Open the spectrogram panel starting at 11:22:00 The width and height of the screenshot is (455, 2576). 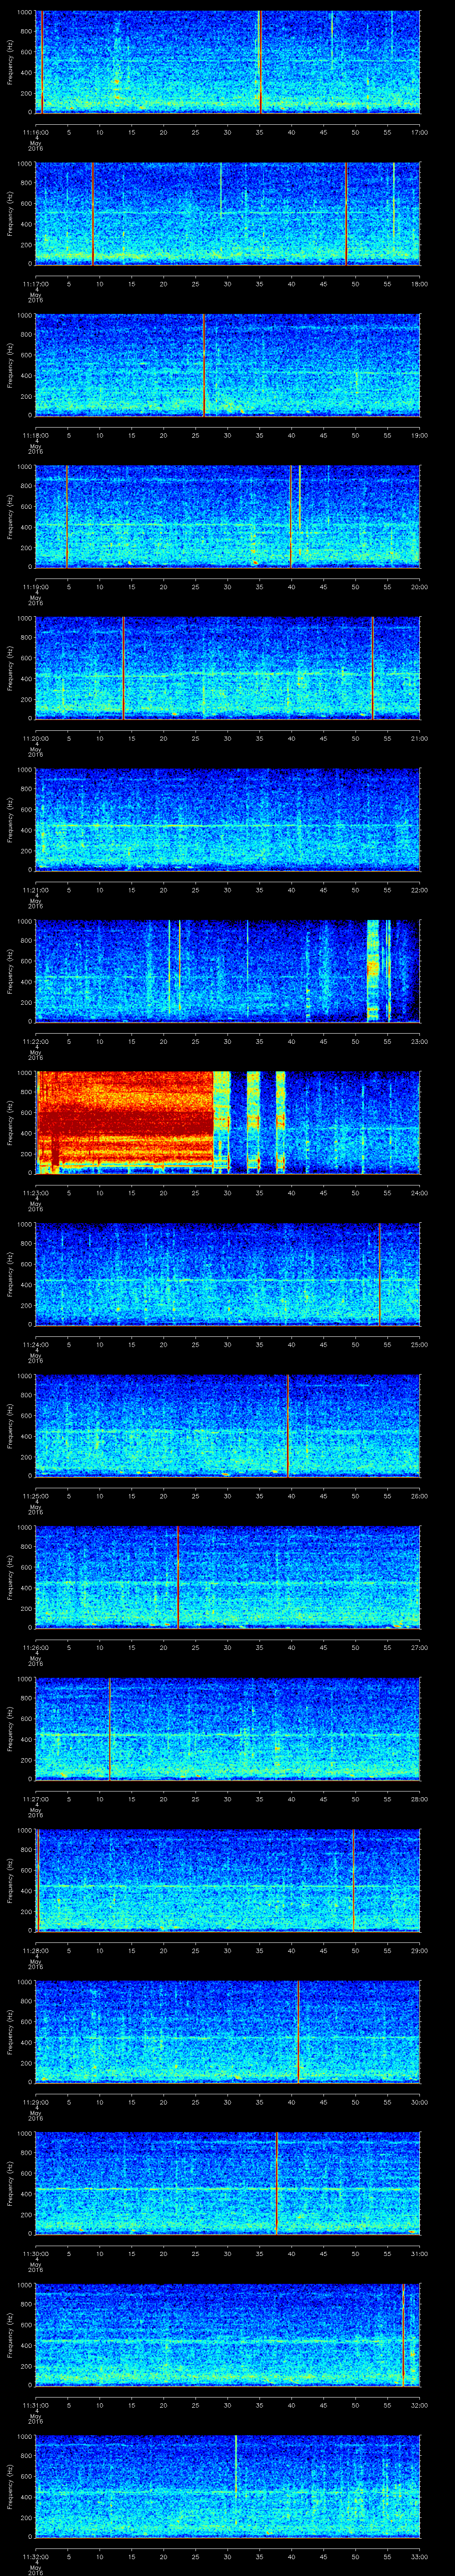coord(228,971)
